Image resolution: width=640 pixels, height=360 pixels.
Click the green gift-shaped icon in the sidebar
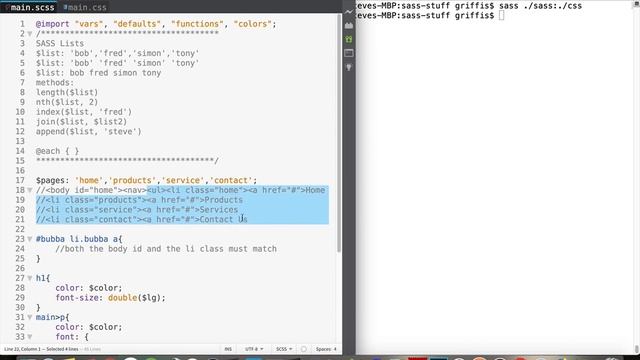point(349,39)
